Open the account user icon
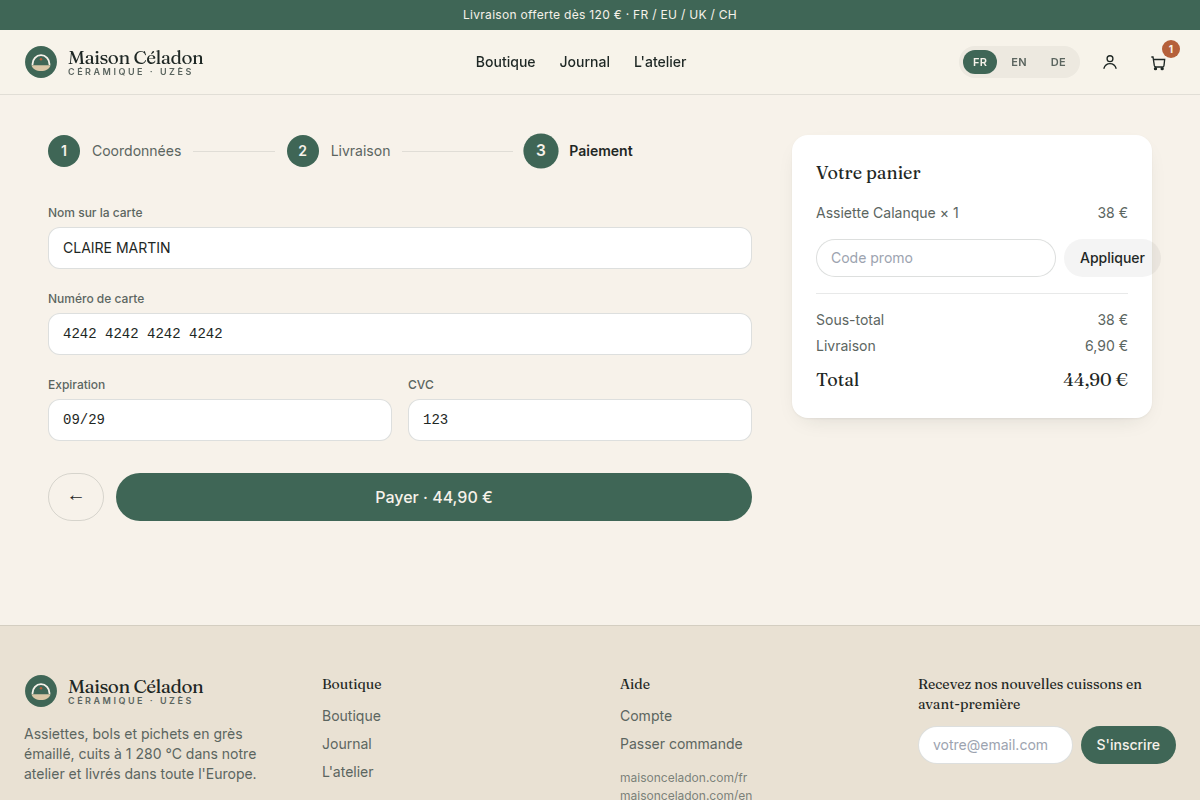Viewport: 1200px width, 800px height. pos(1110,62)
